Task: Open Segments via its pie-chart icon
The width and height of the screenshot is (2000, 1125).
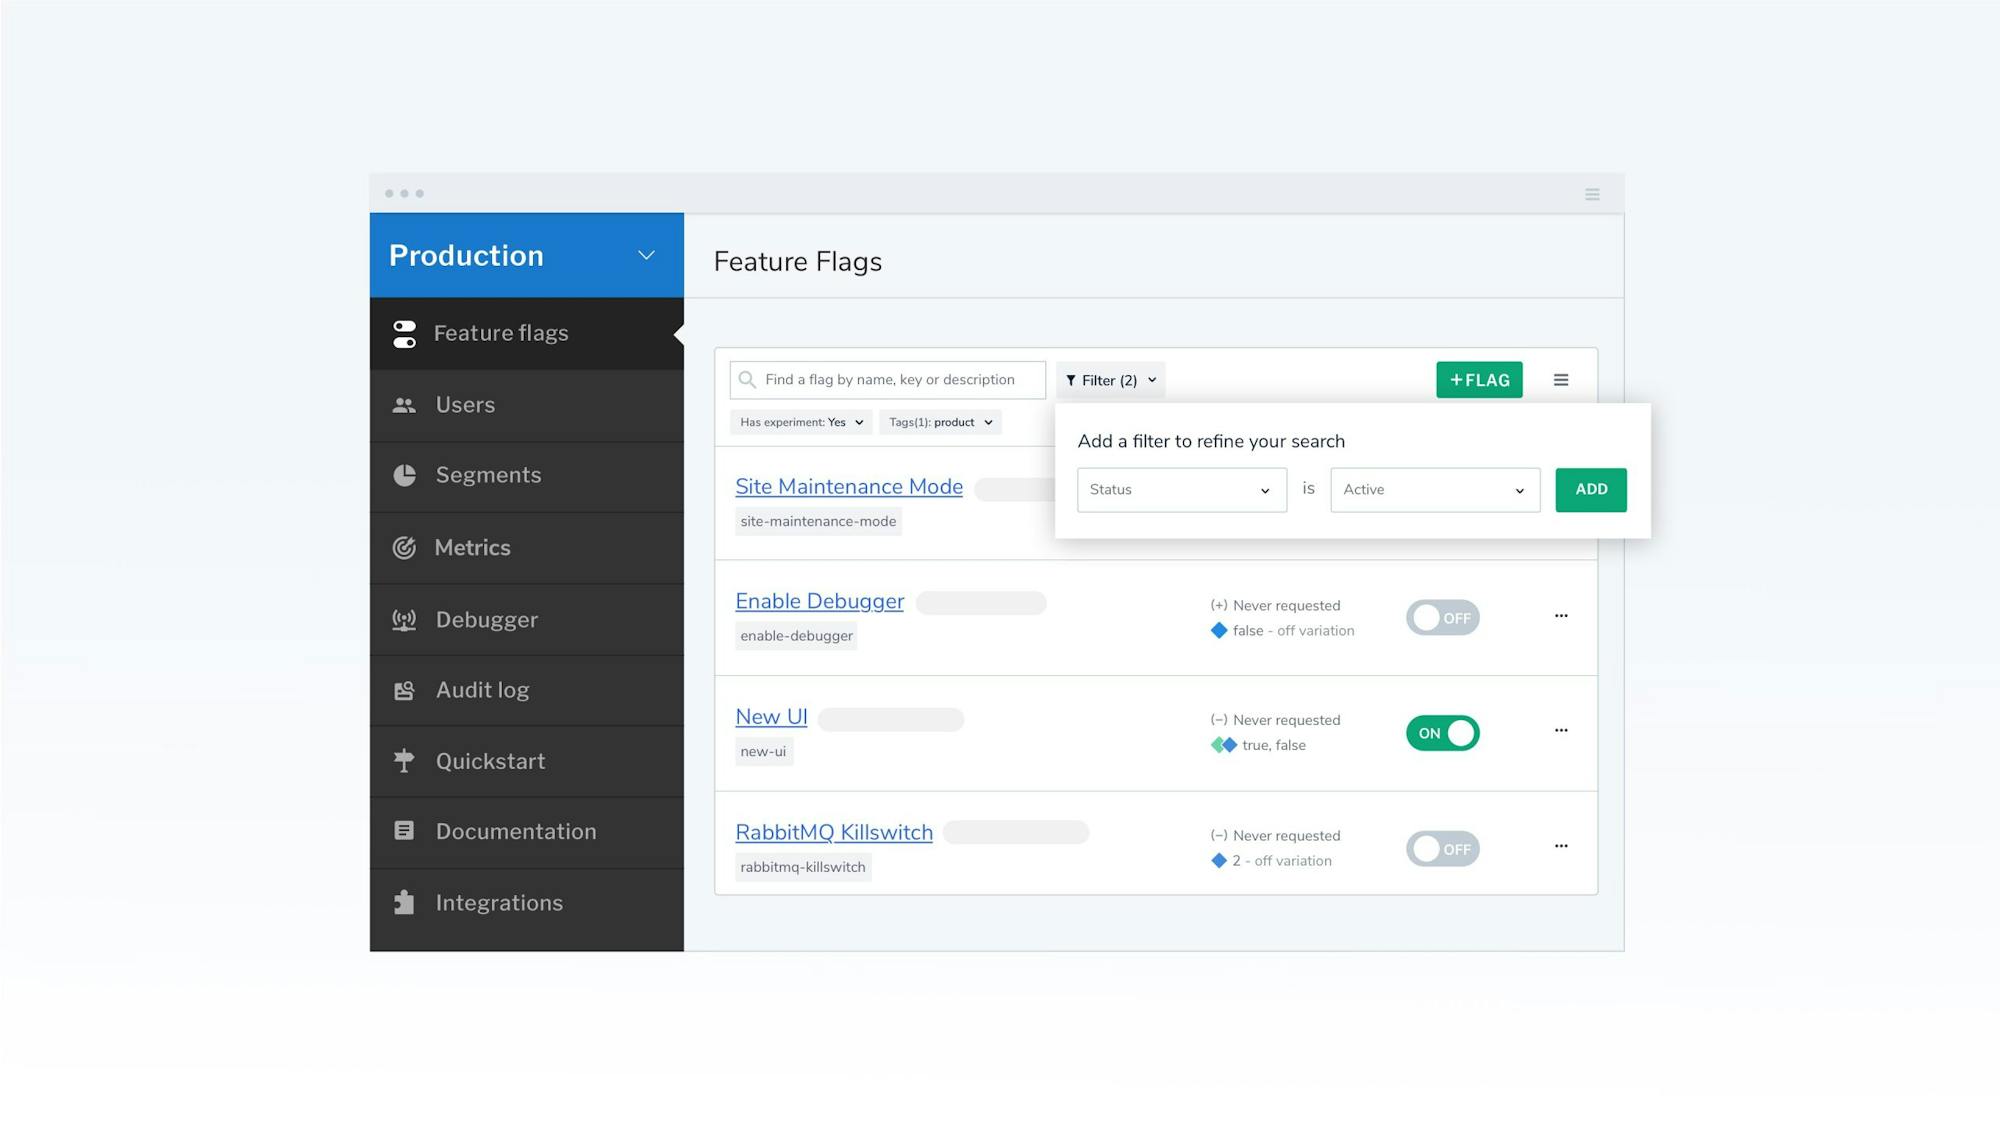Action: tap(404, 475)
